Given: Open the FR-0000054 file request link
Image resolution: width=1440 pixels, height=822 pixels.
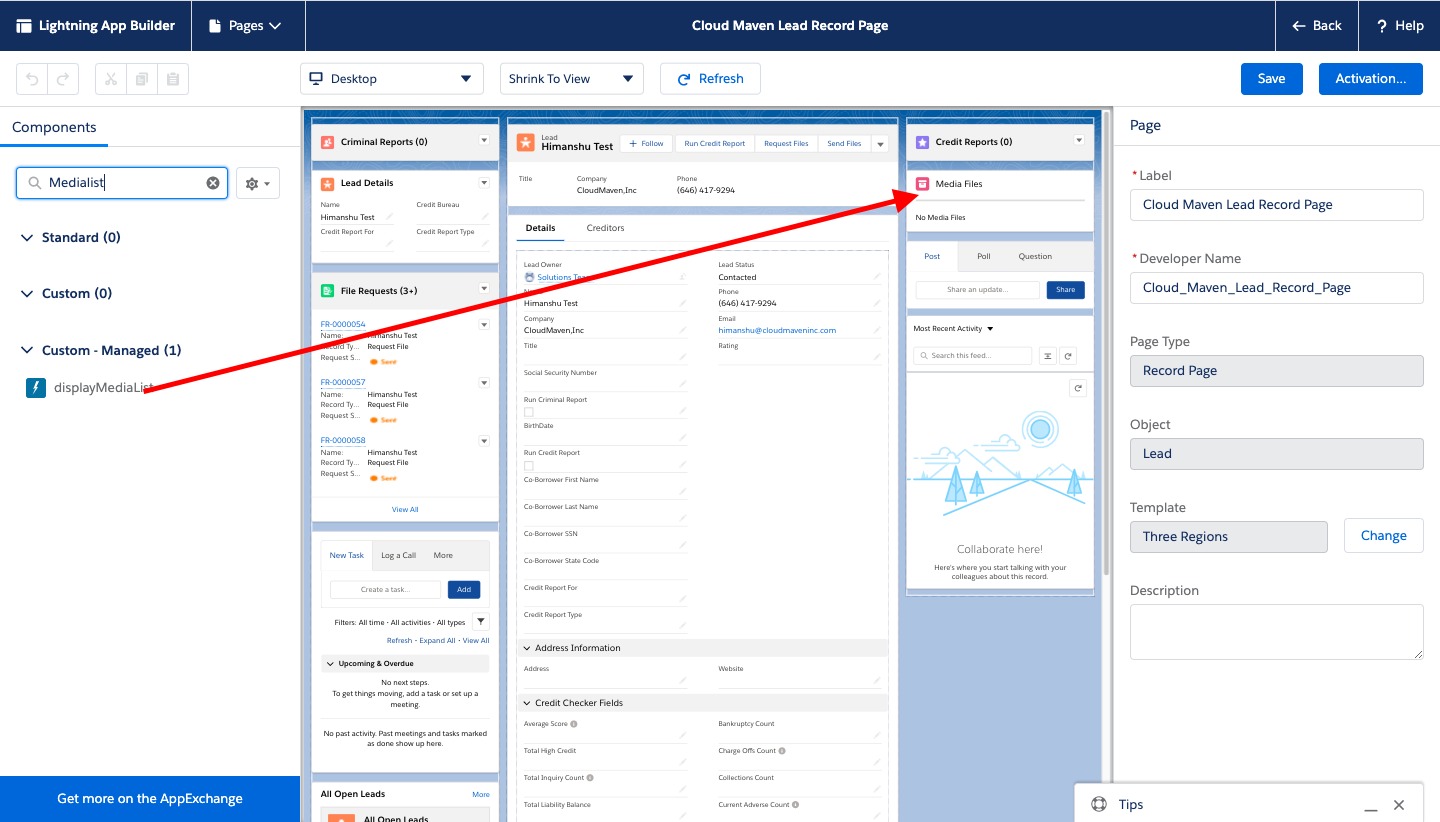Looking at the screenshot, I should 343,325.
